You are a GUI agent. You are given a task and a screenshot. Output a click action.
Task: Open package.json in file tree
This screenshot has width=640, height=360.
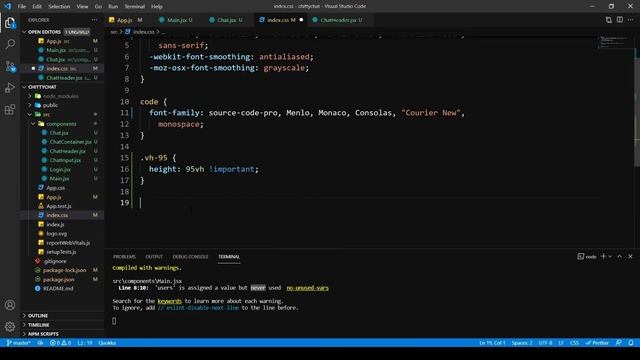tap(58, 280)
